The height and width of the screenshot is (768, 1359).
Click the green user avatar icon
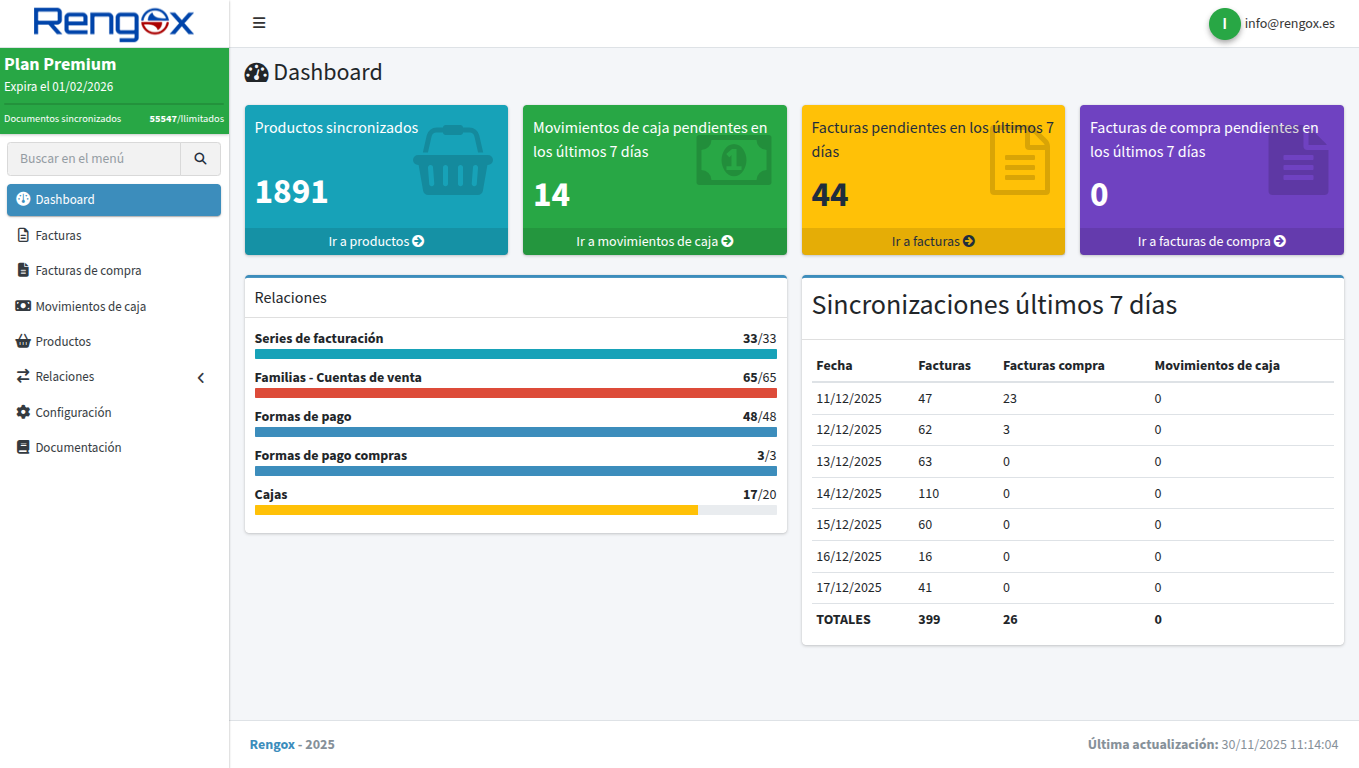click(x=1224, y=24)
